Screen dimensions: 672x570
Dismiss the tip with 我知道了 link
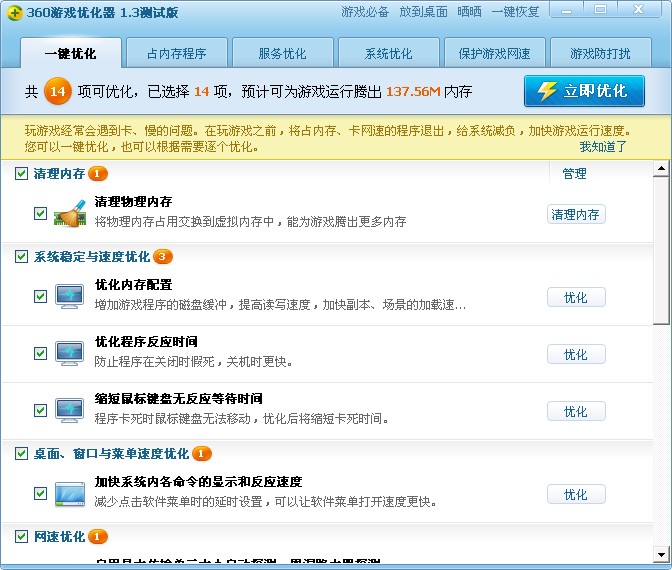[603, 147]
